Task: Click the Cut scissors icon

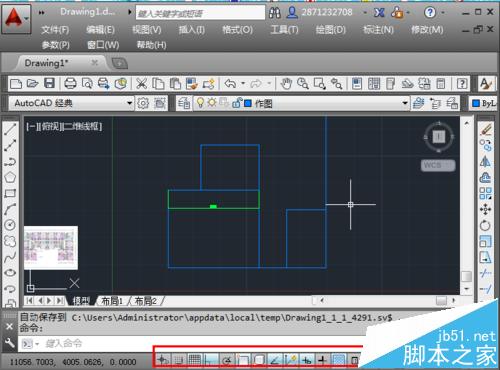Action: click(141, 83)
